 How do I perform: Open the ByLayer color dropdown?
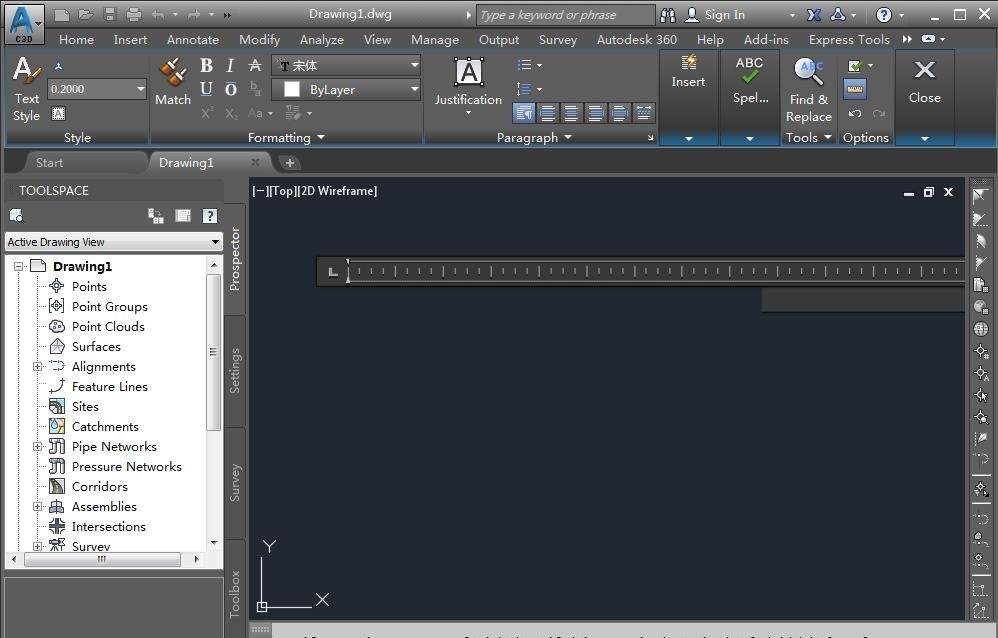click(x=414, y=89)
